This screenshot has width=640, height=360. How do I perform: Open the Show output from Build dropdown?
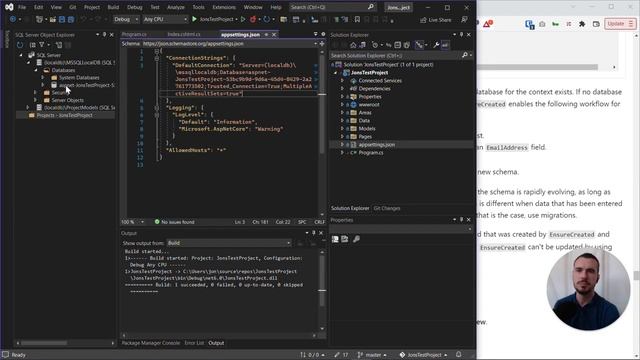click(x=229, y=243)
